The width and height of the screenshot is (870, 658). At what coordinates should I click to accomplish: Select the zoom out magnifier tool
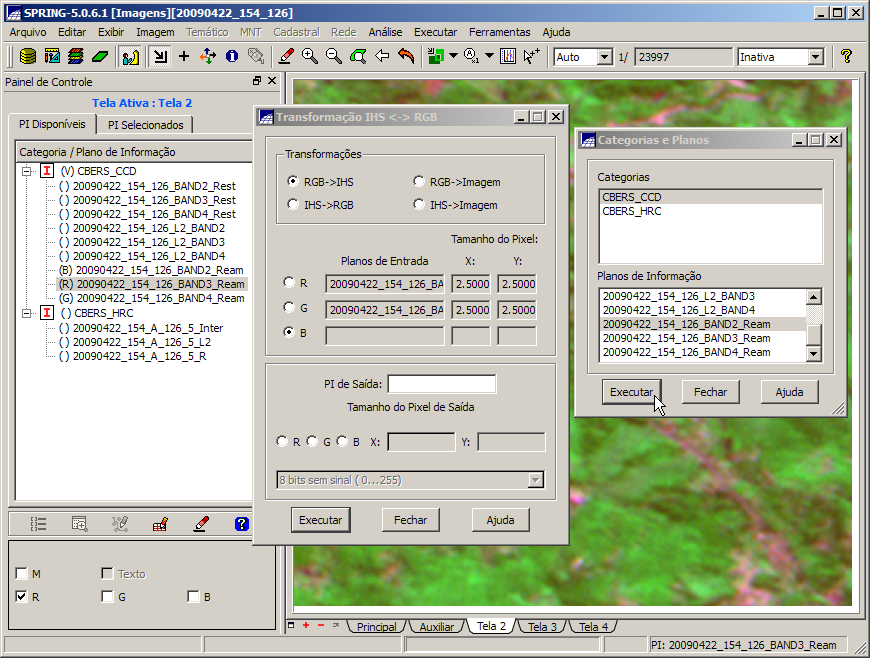pyautogui.click(x=334, y=57)
